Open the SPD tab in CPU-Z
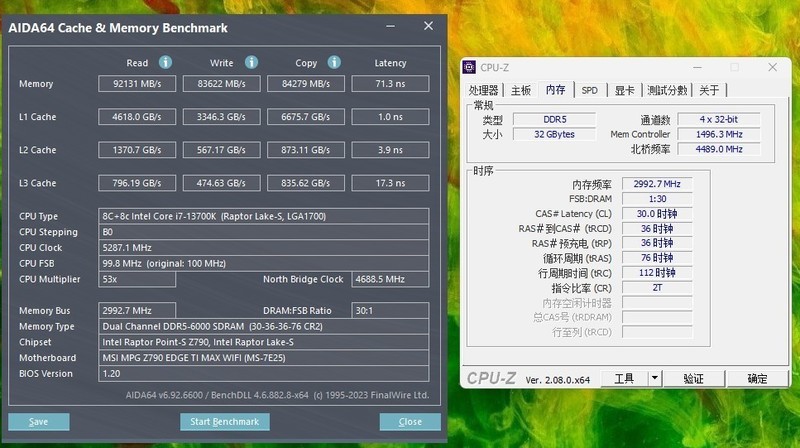The height and width of the screenshot is (448, 800). point(590,90)
